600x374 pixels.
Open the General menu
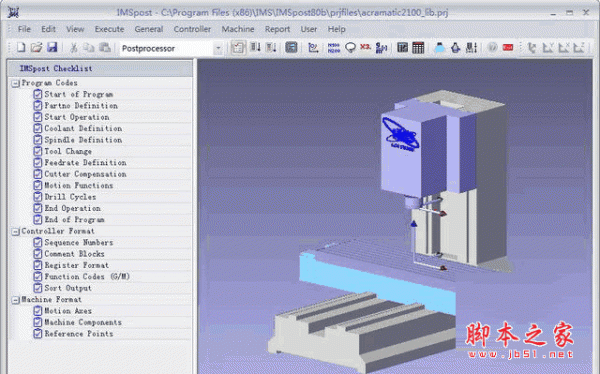point(149,29)
